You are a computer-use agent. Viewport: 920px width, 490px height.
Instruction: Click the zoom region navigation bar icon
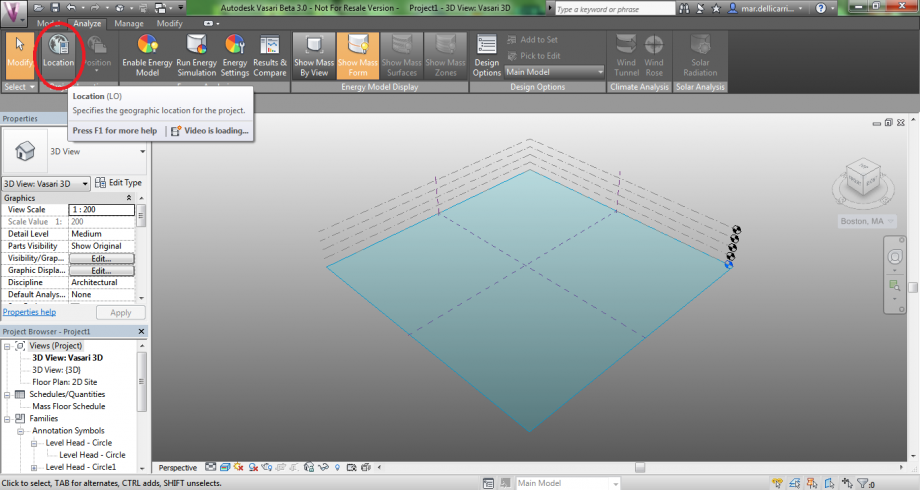tap(894, 285)
